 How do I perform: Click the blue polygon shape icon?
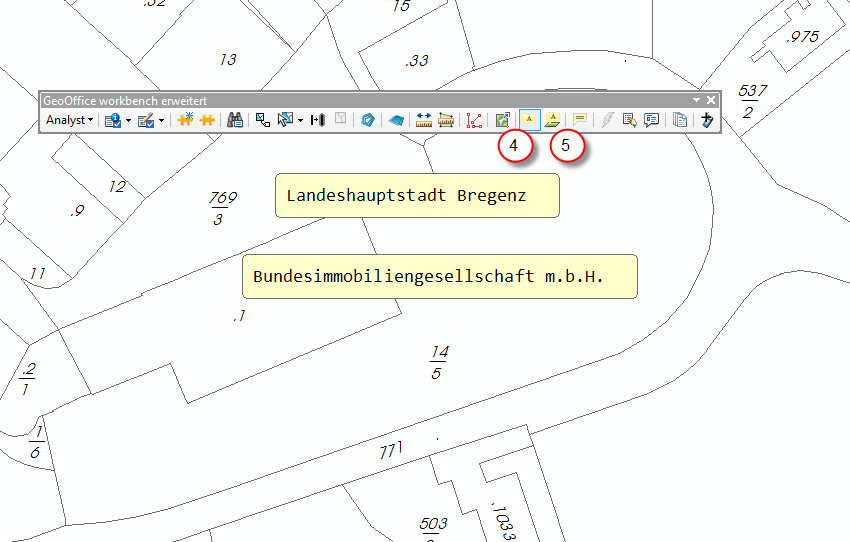368,120
